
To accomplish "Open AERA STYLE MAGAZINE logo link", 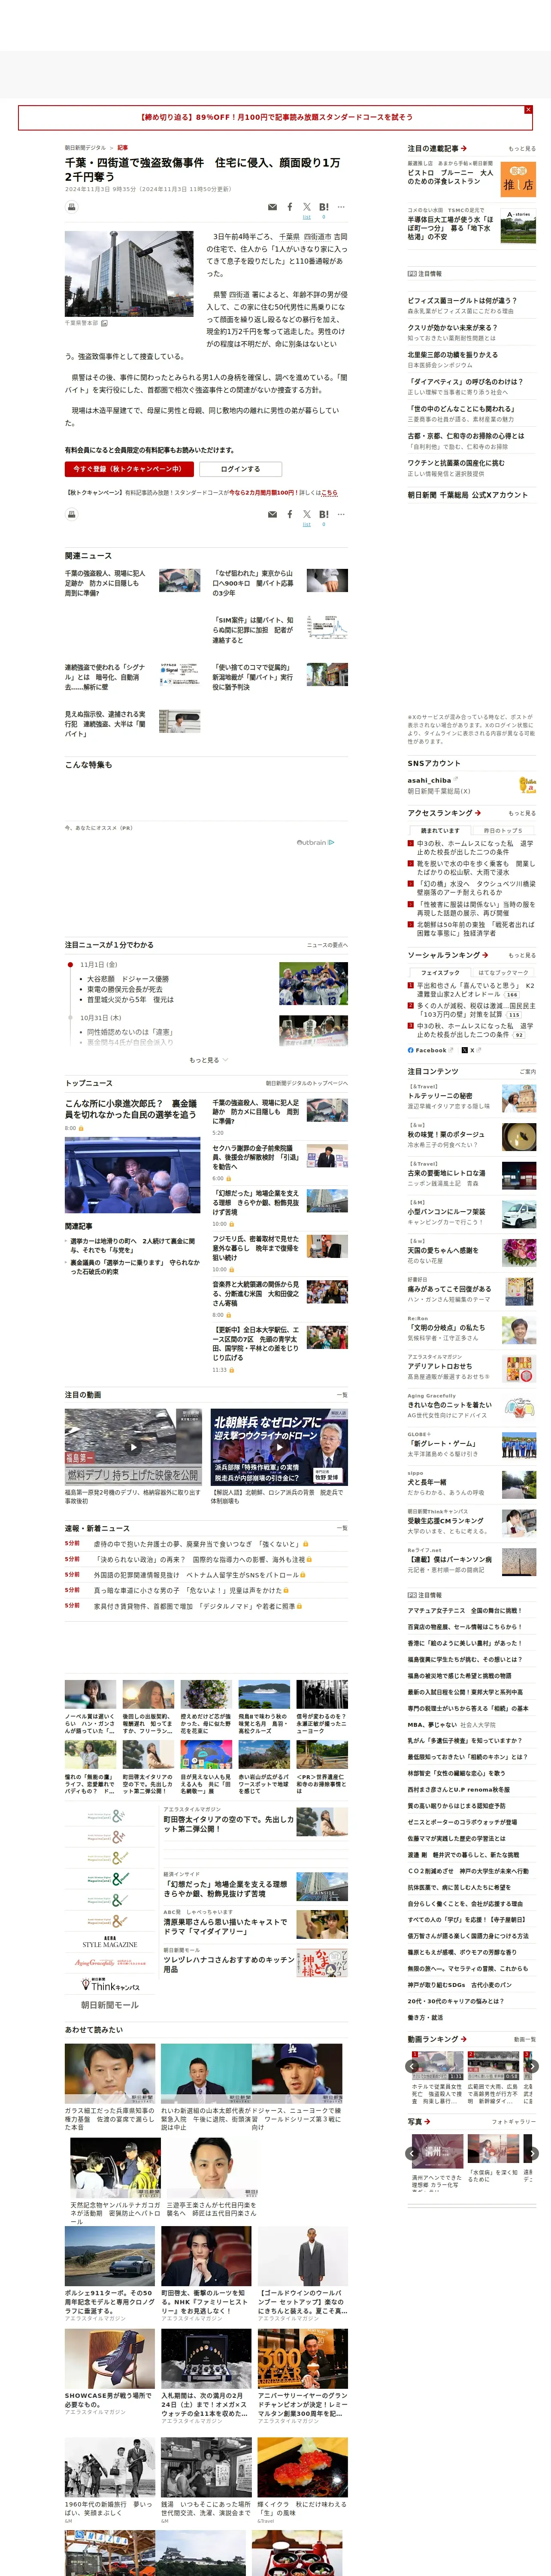I will (x=110, y=1942).
